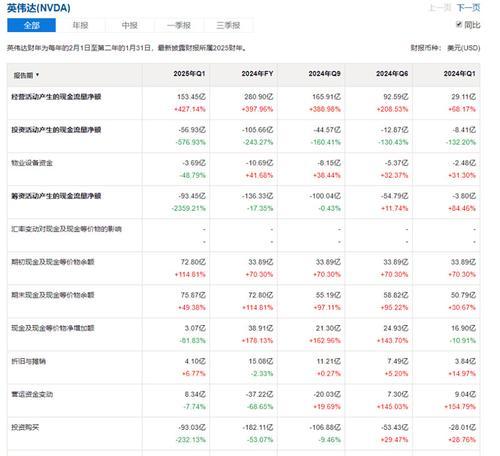Click the -56.93亿 investing value
This screenshot has width=500, height=456.
pyautogui.click(x=192, y=130)
